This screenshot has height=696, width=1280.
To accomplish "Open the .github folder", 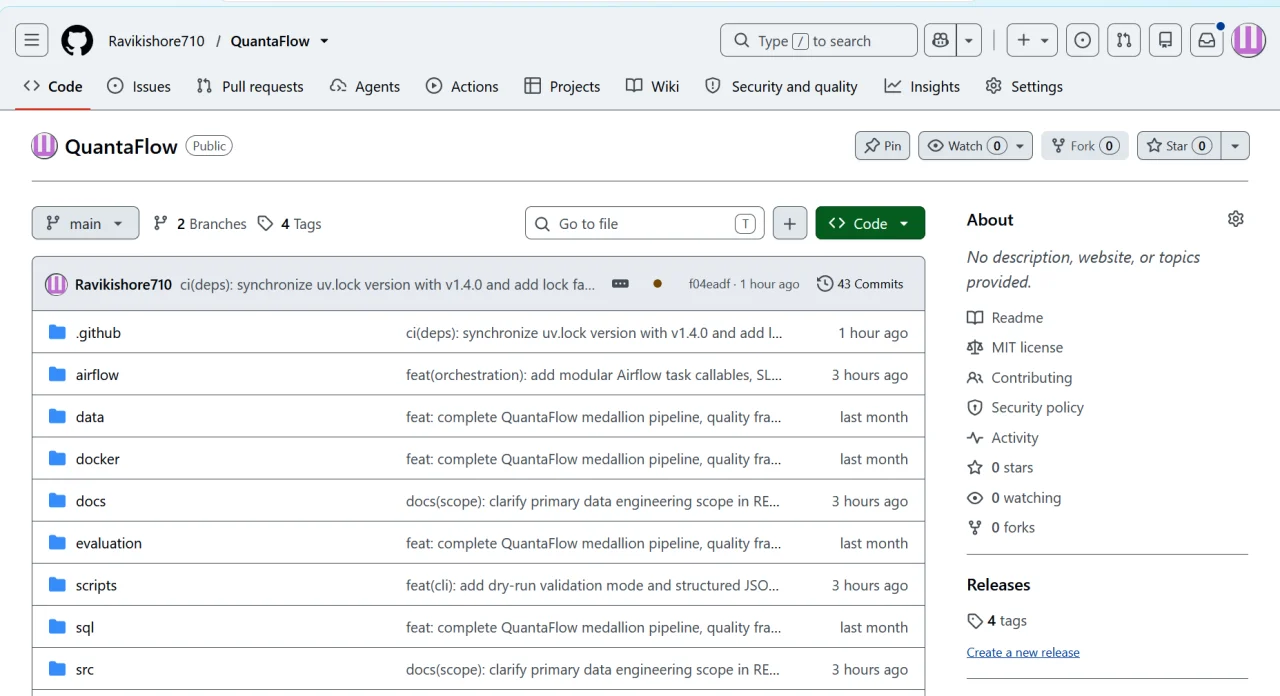I will click(x=98, y=333).
